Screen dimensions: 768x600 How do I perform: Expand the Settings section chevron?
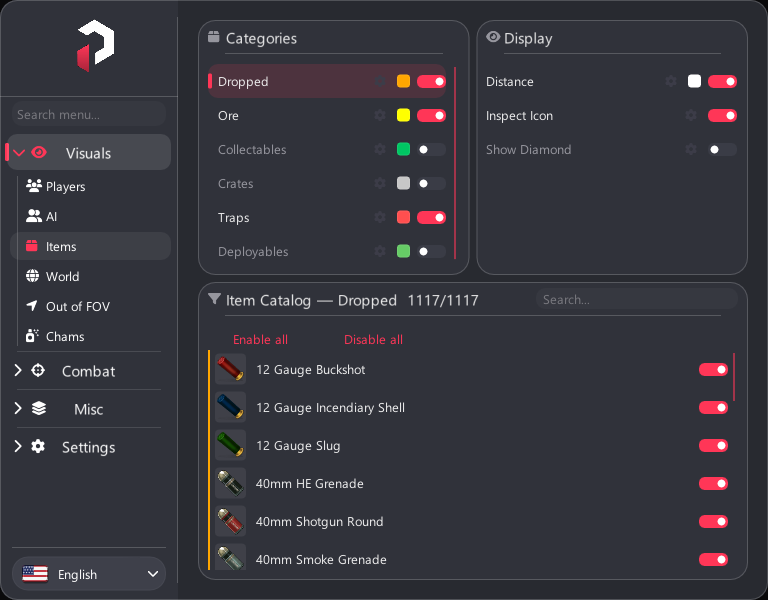click(x=18, y=447)
